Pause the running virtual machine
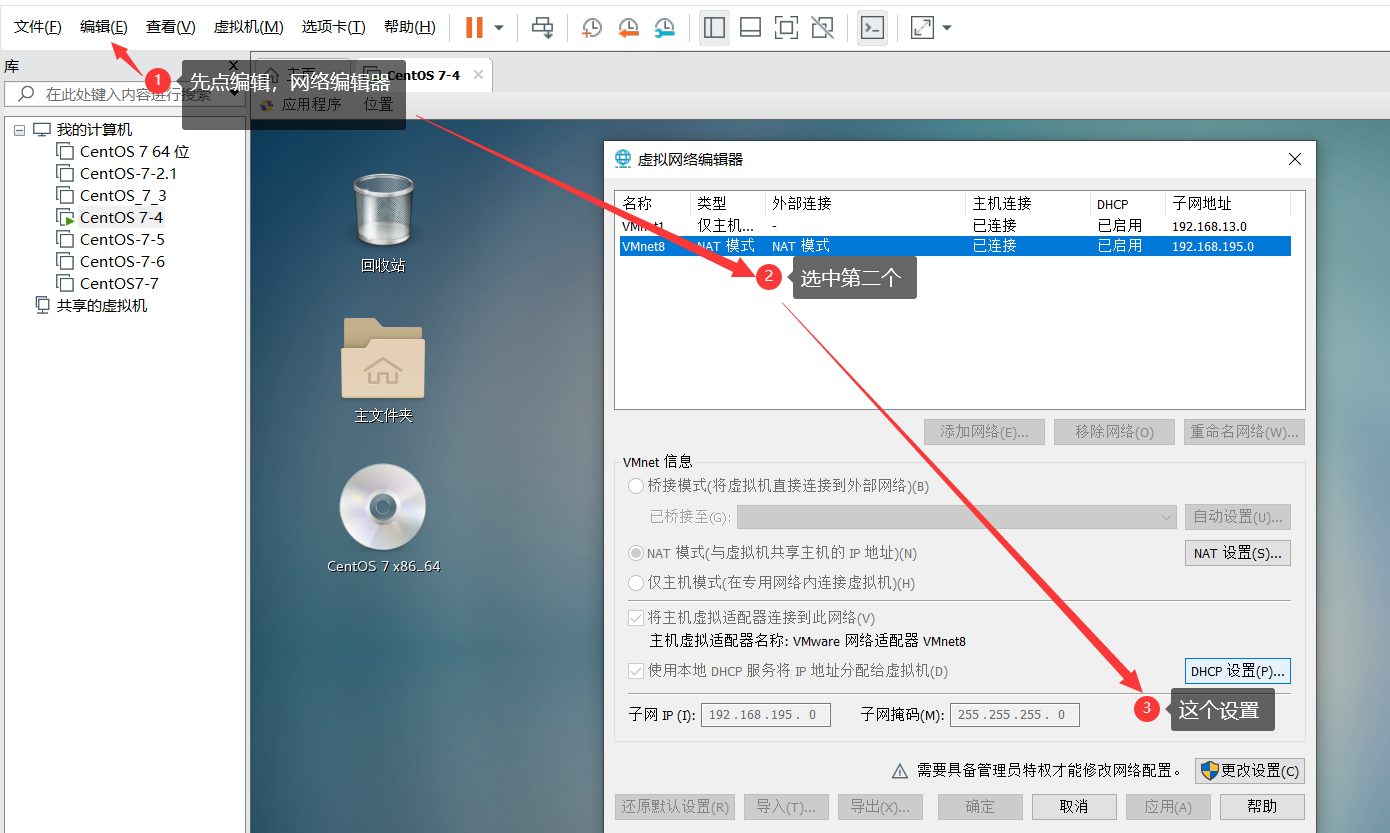Viewport: 1390px width, 833px height. click(x=474, y=27)
